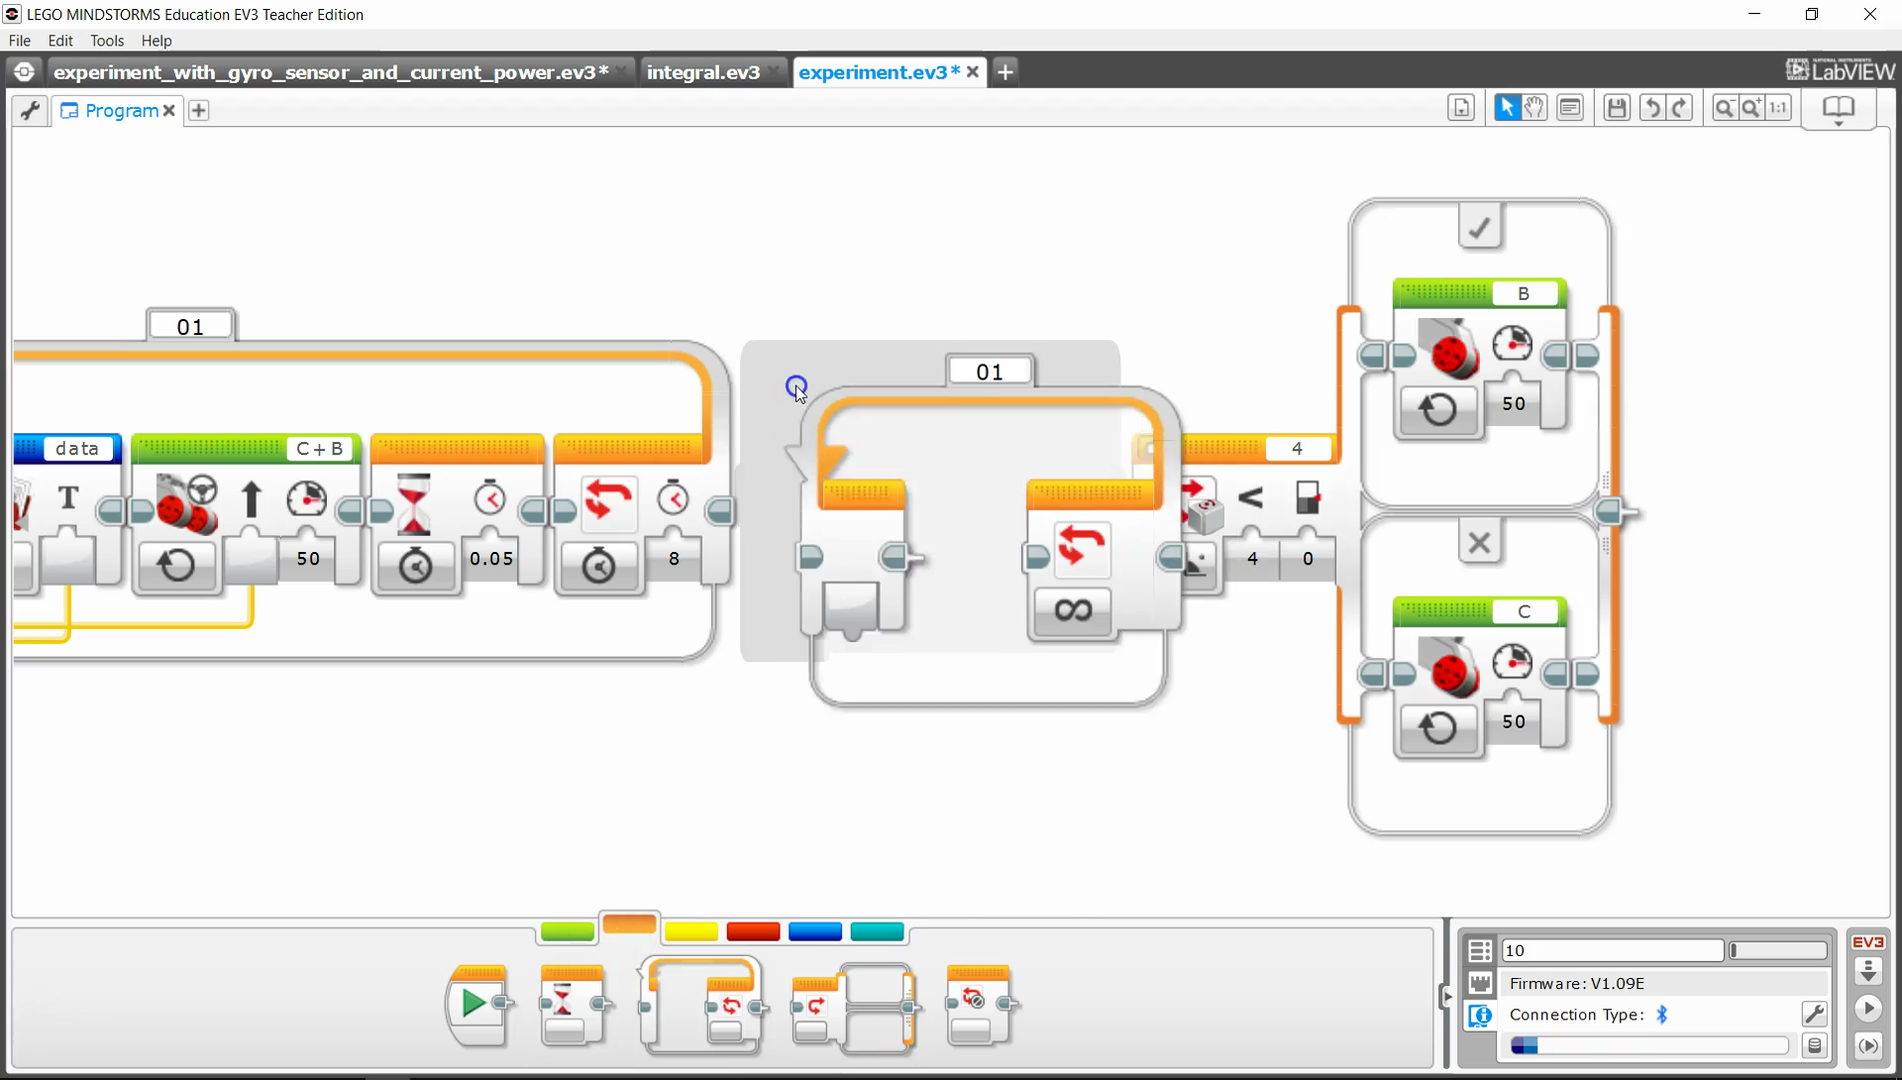Edit the value 10 in the input field
The height and width of the screenshot is (1080, 1902).
click(x=1610, y=950)
